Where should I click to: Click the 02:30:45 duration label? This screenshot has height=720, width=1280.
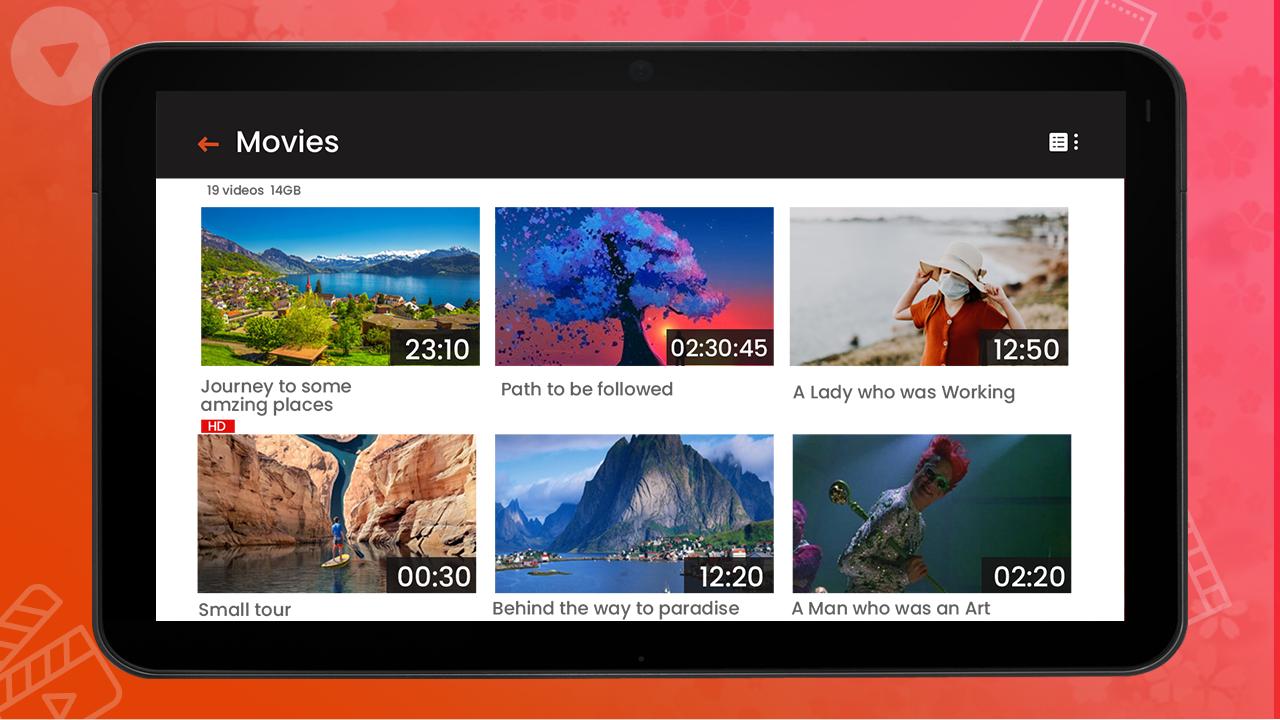[719, 348]
